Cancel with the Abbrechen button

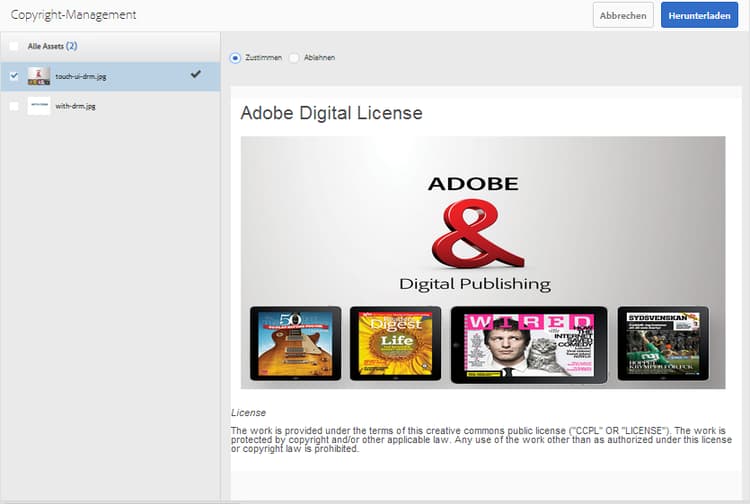(623, 15)
